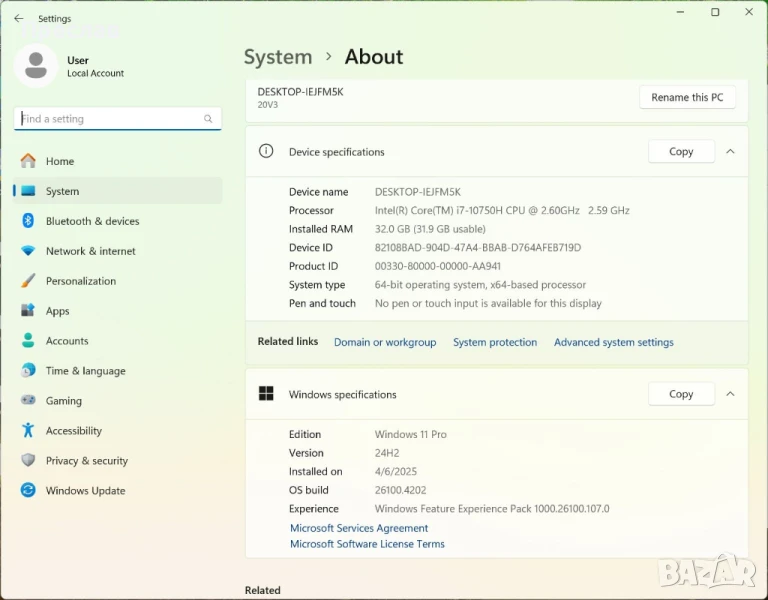Copy the Device specifications
This screenshot has height=600, width=768.
[681, 152]
